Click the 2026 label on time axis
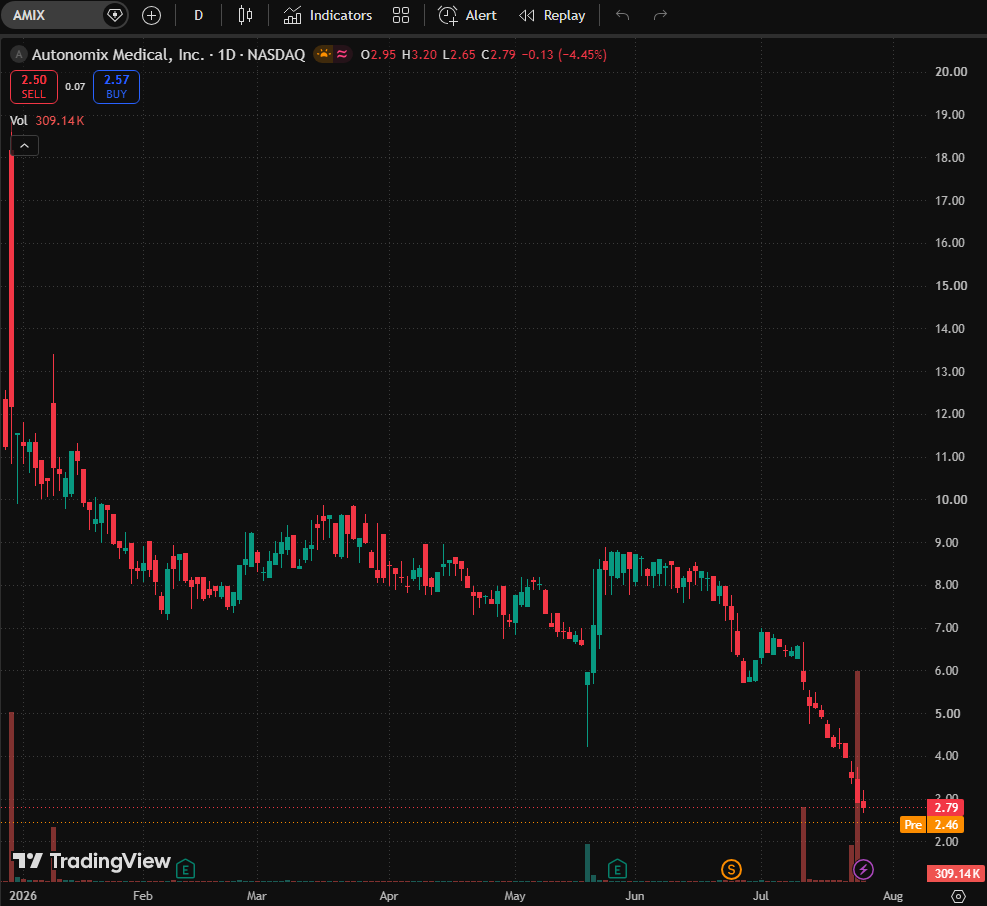The width and height of the screenshot is (987, 906). [23, 896]
